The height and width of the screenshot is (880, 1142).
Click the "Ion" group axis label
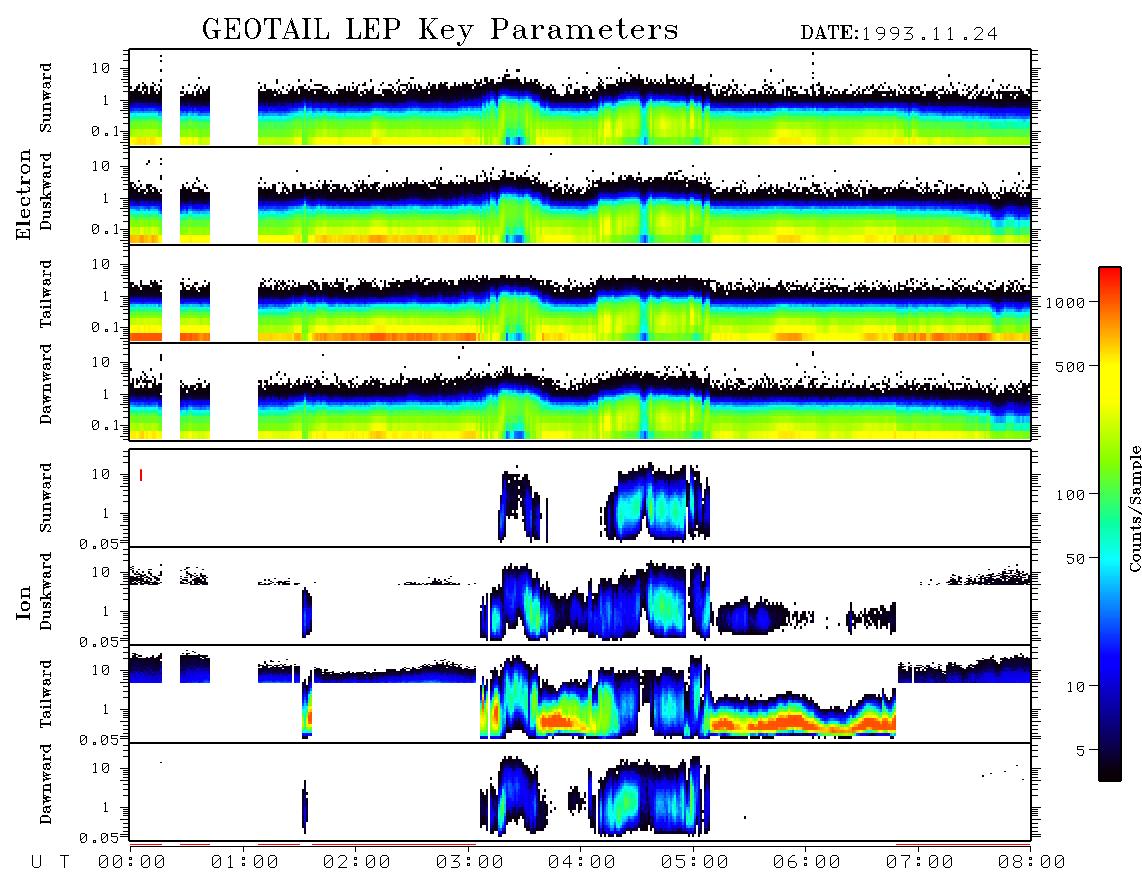[24, 602]
